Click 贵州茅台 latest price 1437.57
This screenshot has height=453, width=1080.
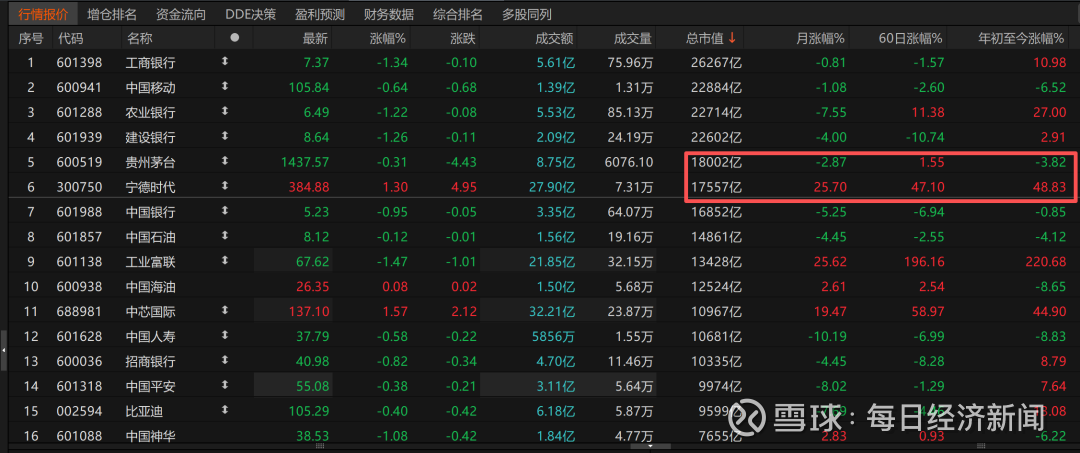[305, 162]
